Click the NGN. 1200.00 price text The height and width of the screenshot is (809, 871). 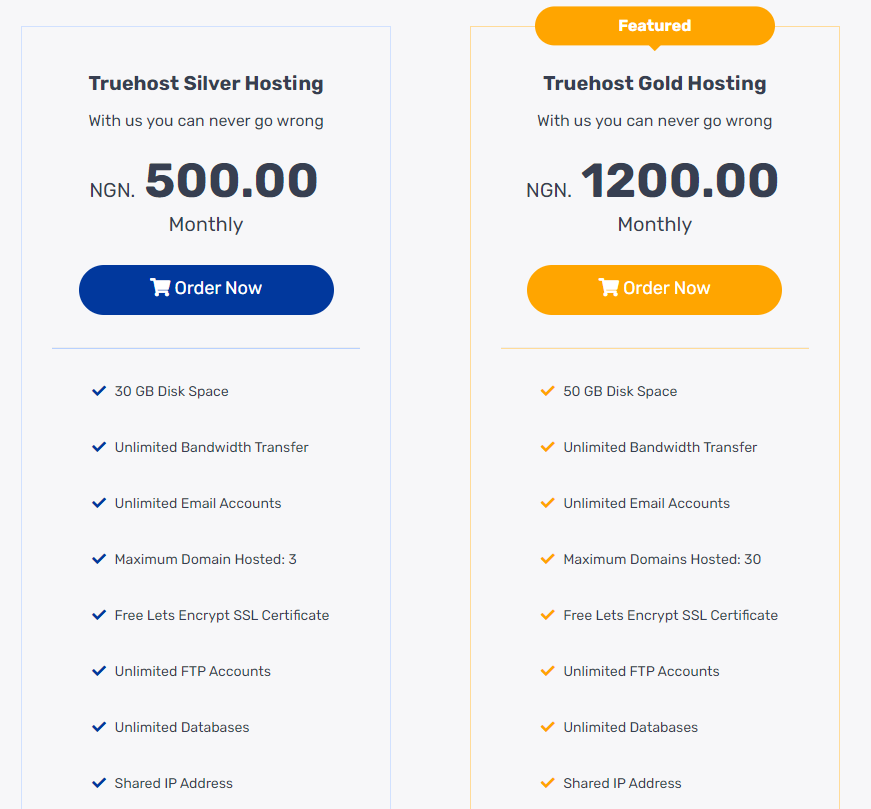click(x=678, y=182)
